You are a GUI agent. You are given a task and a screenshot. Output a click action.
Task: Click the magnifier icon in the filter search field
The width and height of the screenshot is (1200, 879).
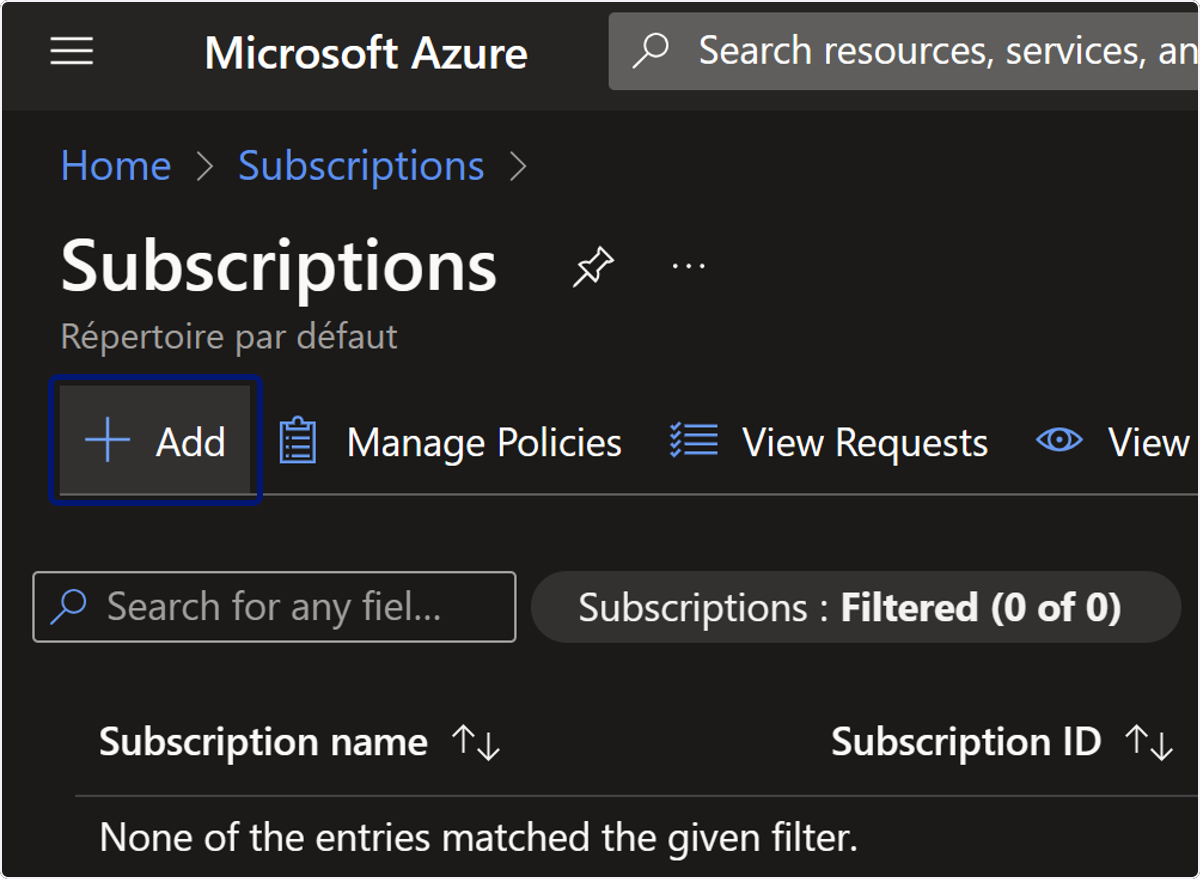(68, 606)
